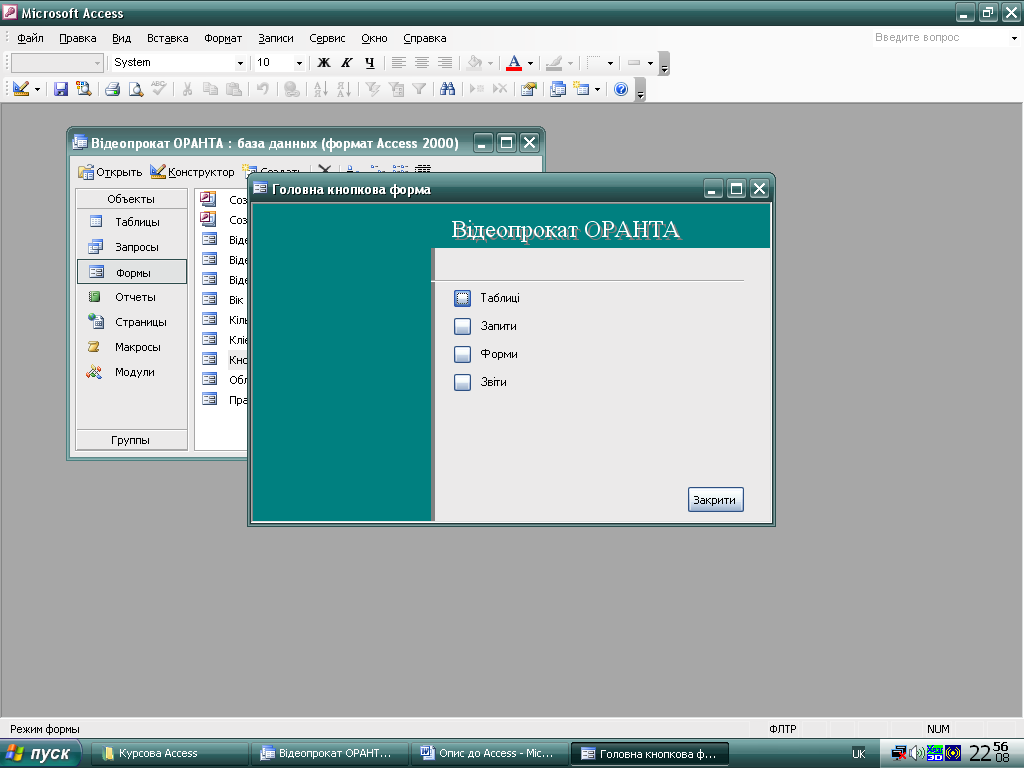
Task: Expand the fill color dropdown arrow
Action: [490, 63]
